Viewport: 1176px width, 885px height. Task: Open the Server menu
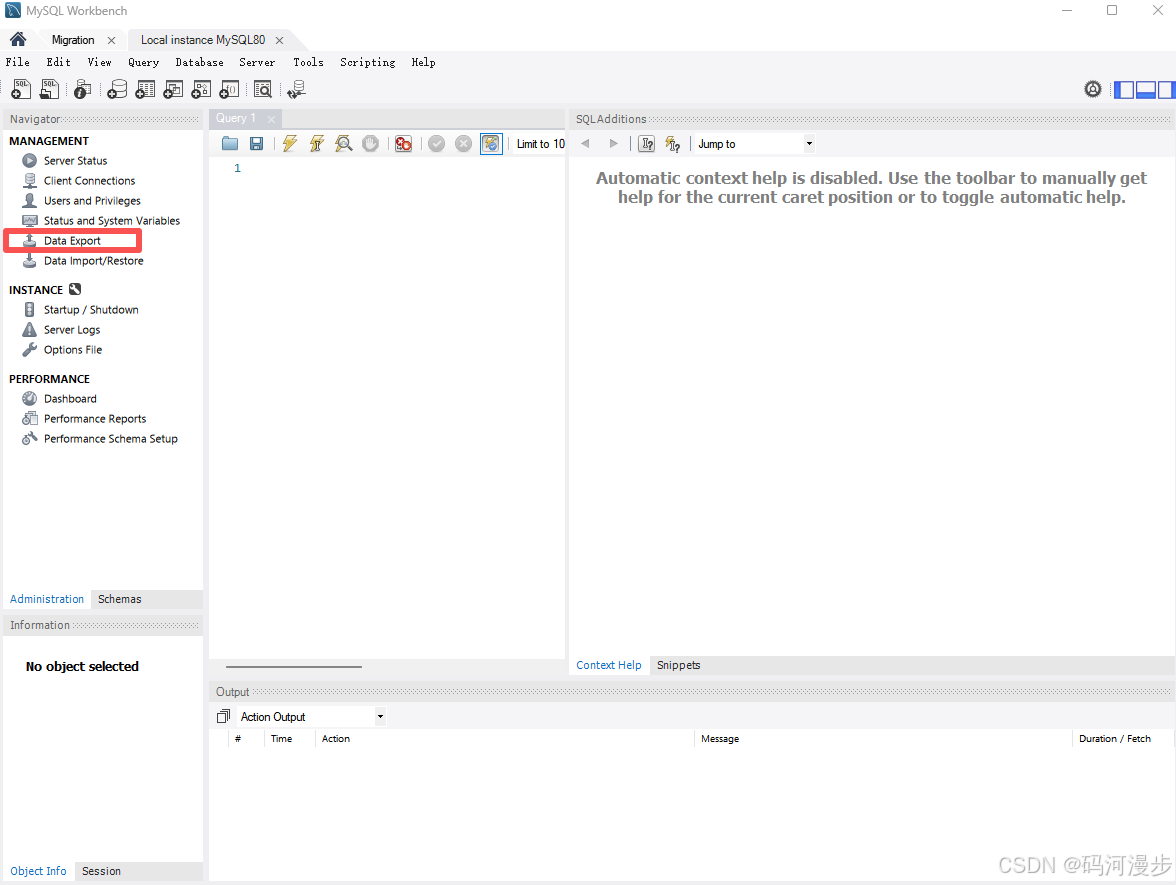click(x=257, y=62)
